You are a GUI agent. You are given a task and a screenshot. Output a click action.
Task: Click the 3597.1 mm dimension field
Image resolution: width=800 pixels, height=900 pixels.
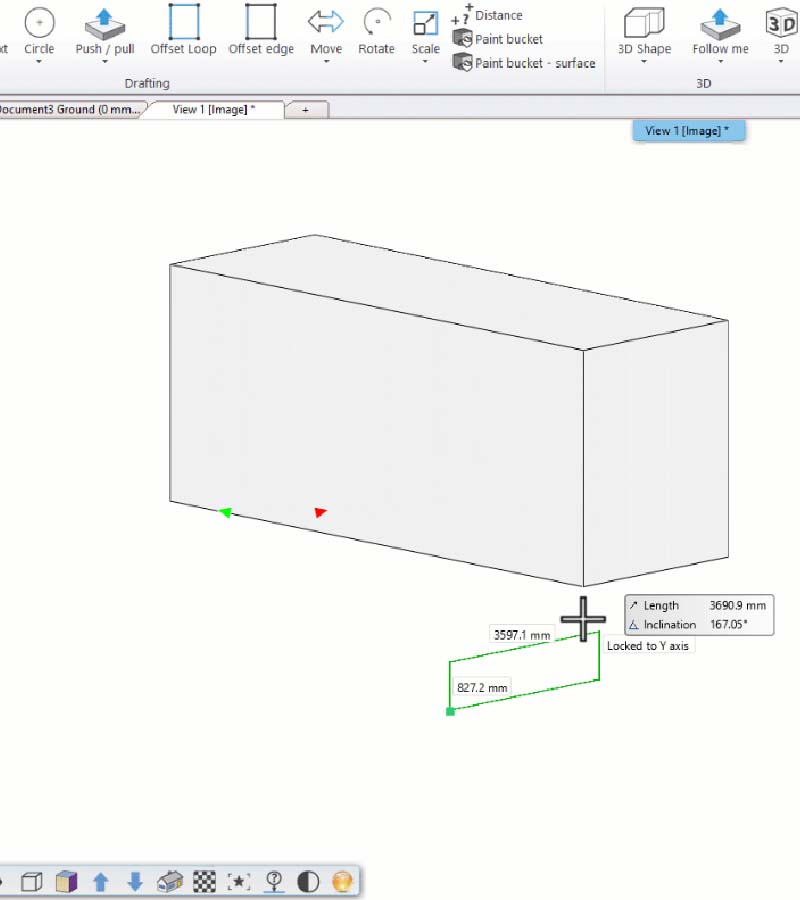click(x=522, y=635)
